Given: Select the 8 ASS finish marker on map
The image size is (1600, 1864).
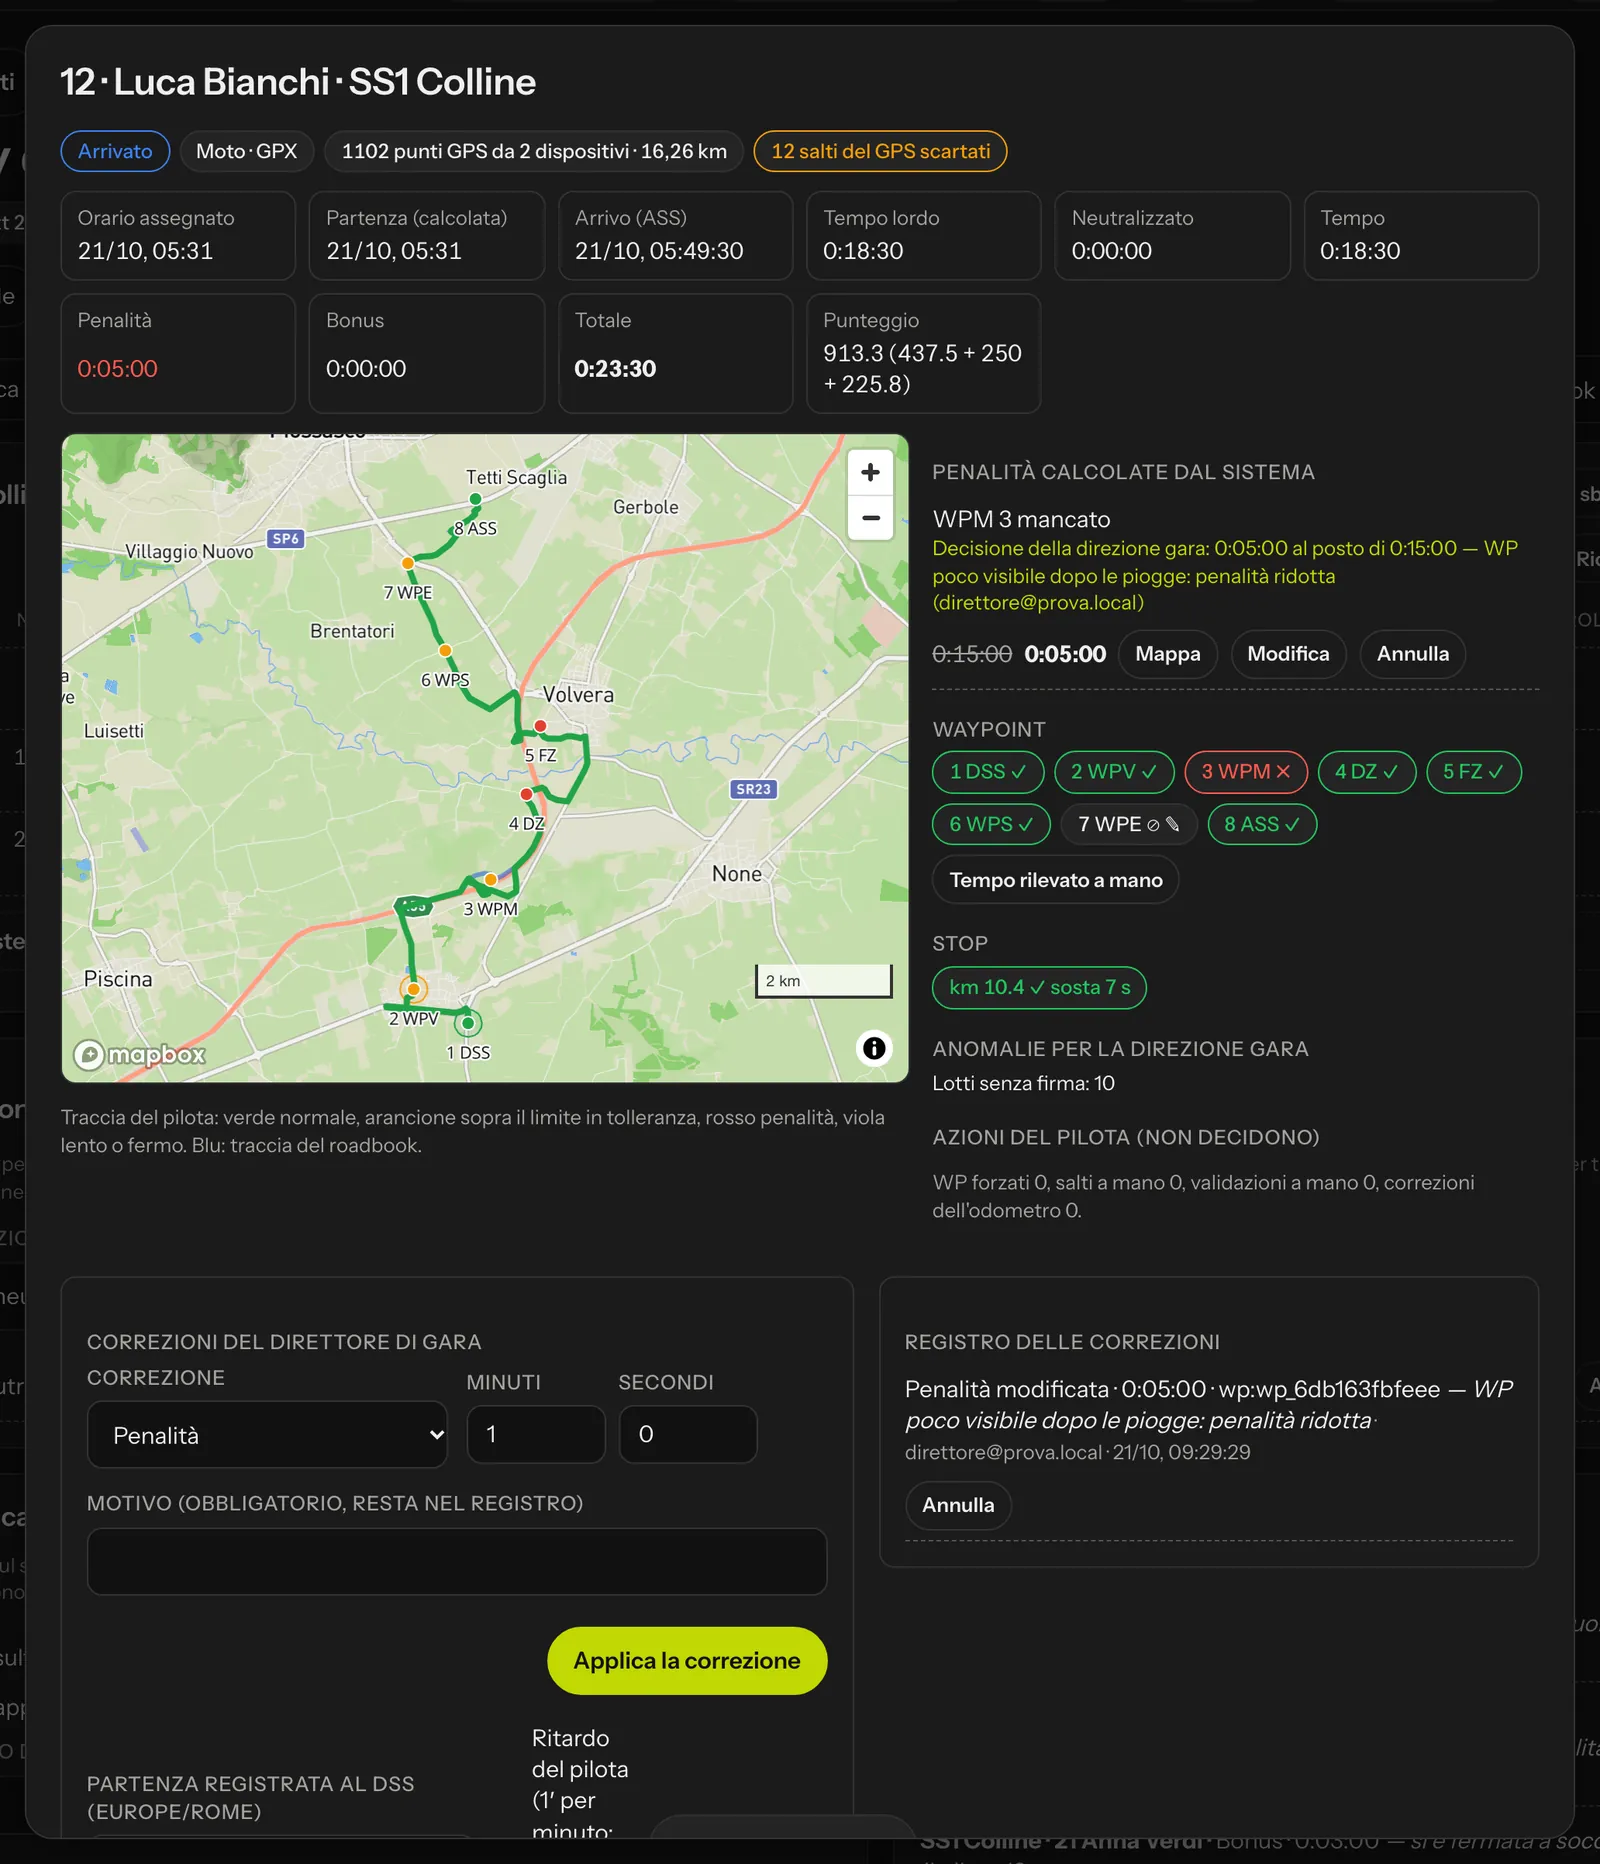Looking at the screenshot, I should point(475,499).
